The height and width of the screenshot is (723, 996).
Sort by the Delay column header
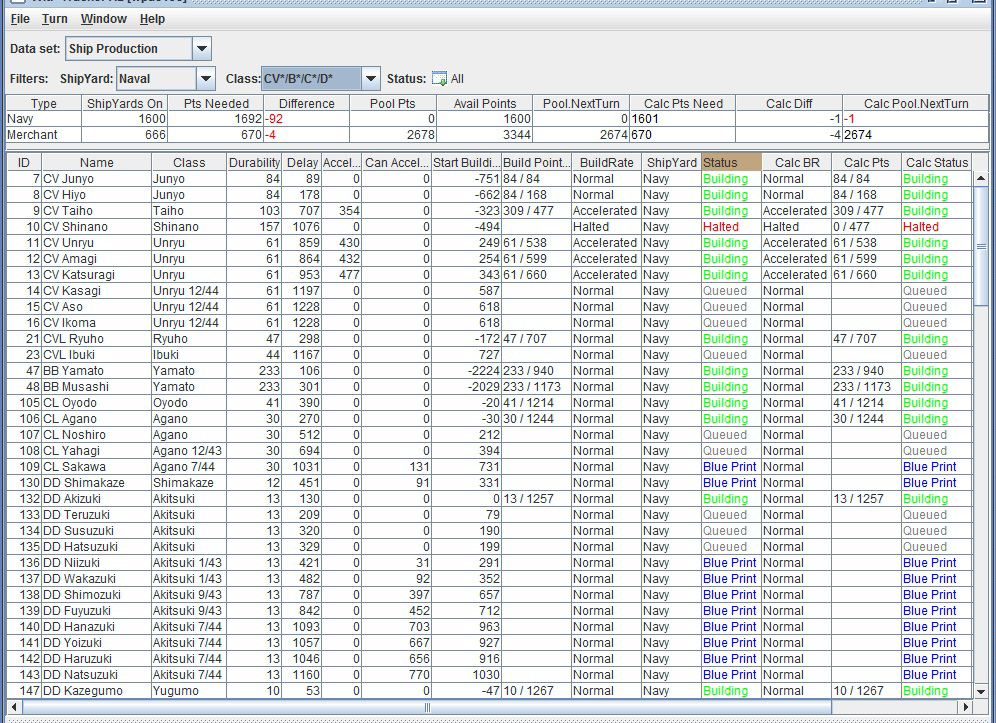click(302, 163)
